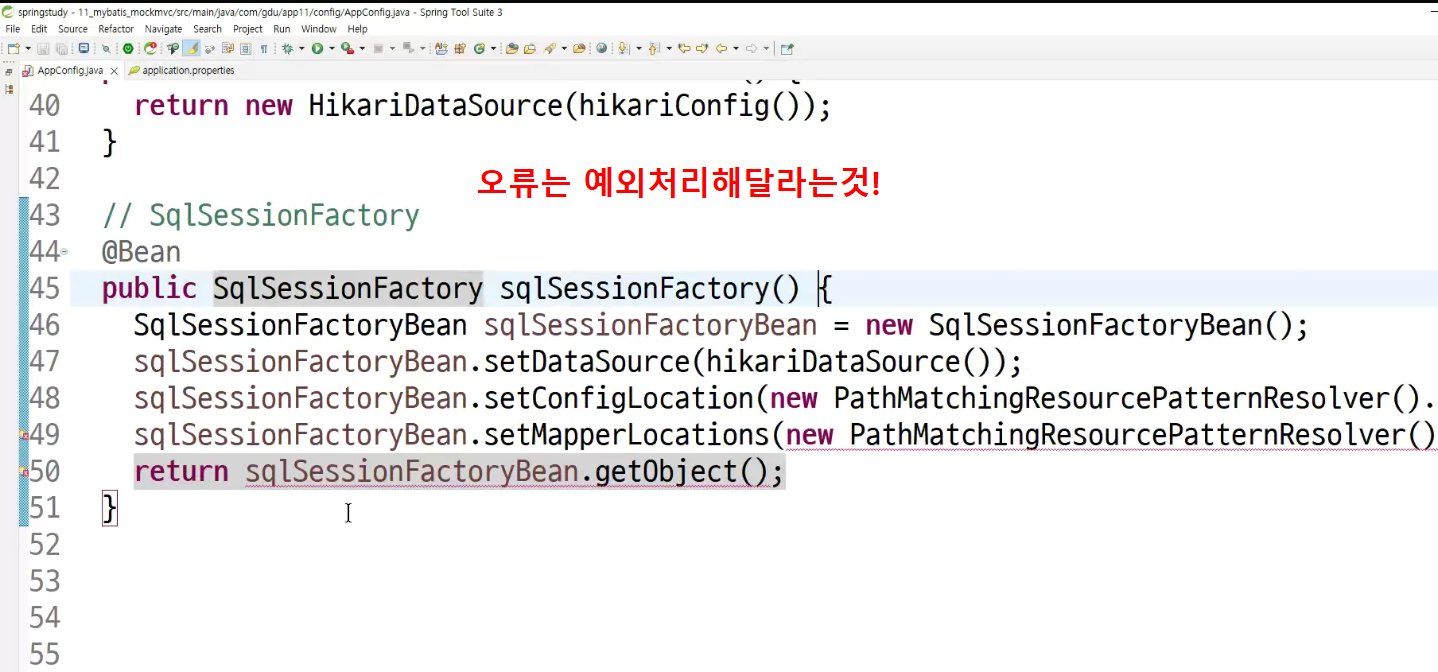
Task: Click line number 52 in the gutter
Action: [x=44, y=545]
